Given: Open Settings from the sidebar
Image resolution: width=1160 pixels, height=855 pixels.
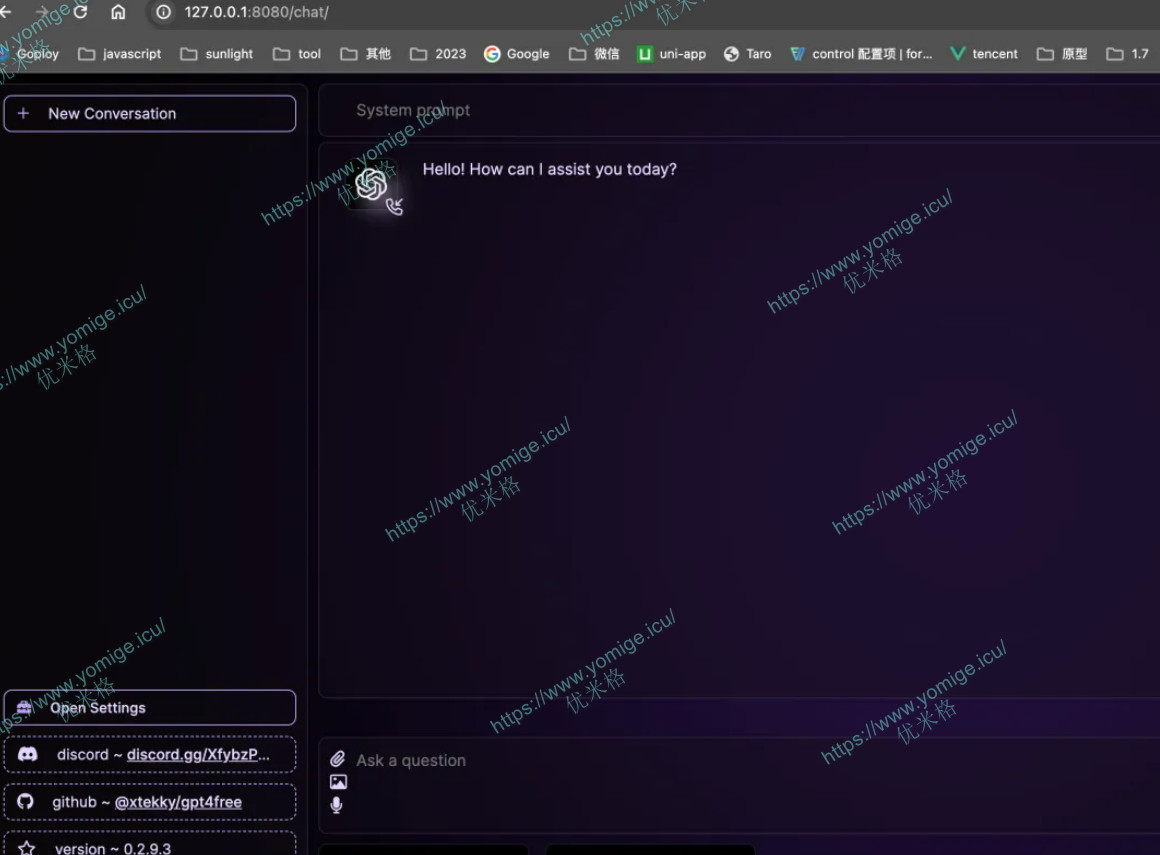Looking at the screenshot, I should click(x=150, y=708).
